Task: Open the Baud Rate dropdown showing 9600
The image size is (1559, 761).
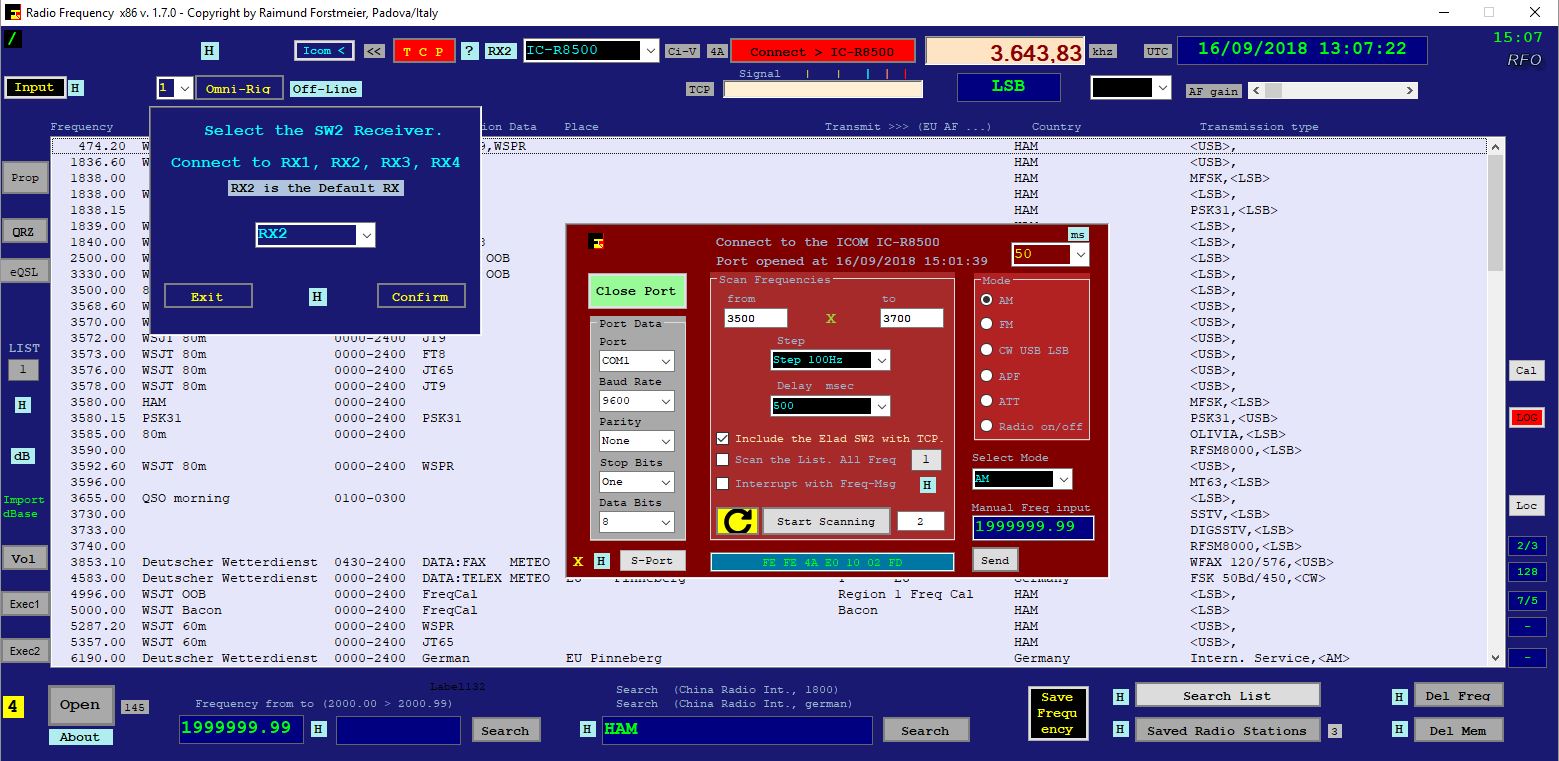Action: 636,400
